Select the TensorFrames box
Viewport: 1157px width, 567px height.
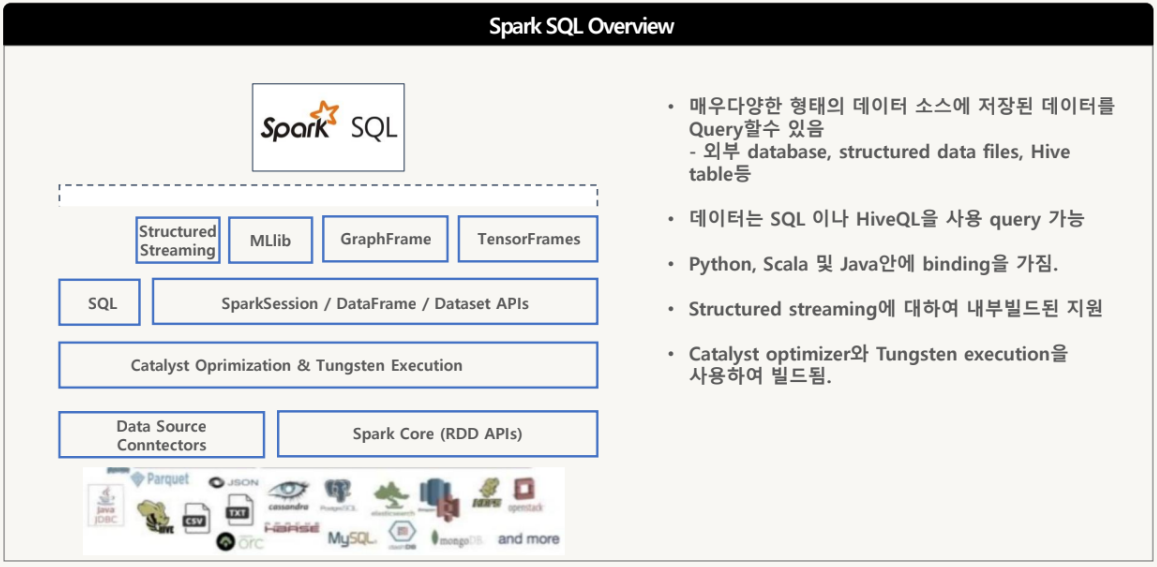point(528,239)
